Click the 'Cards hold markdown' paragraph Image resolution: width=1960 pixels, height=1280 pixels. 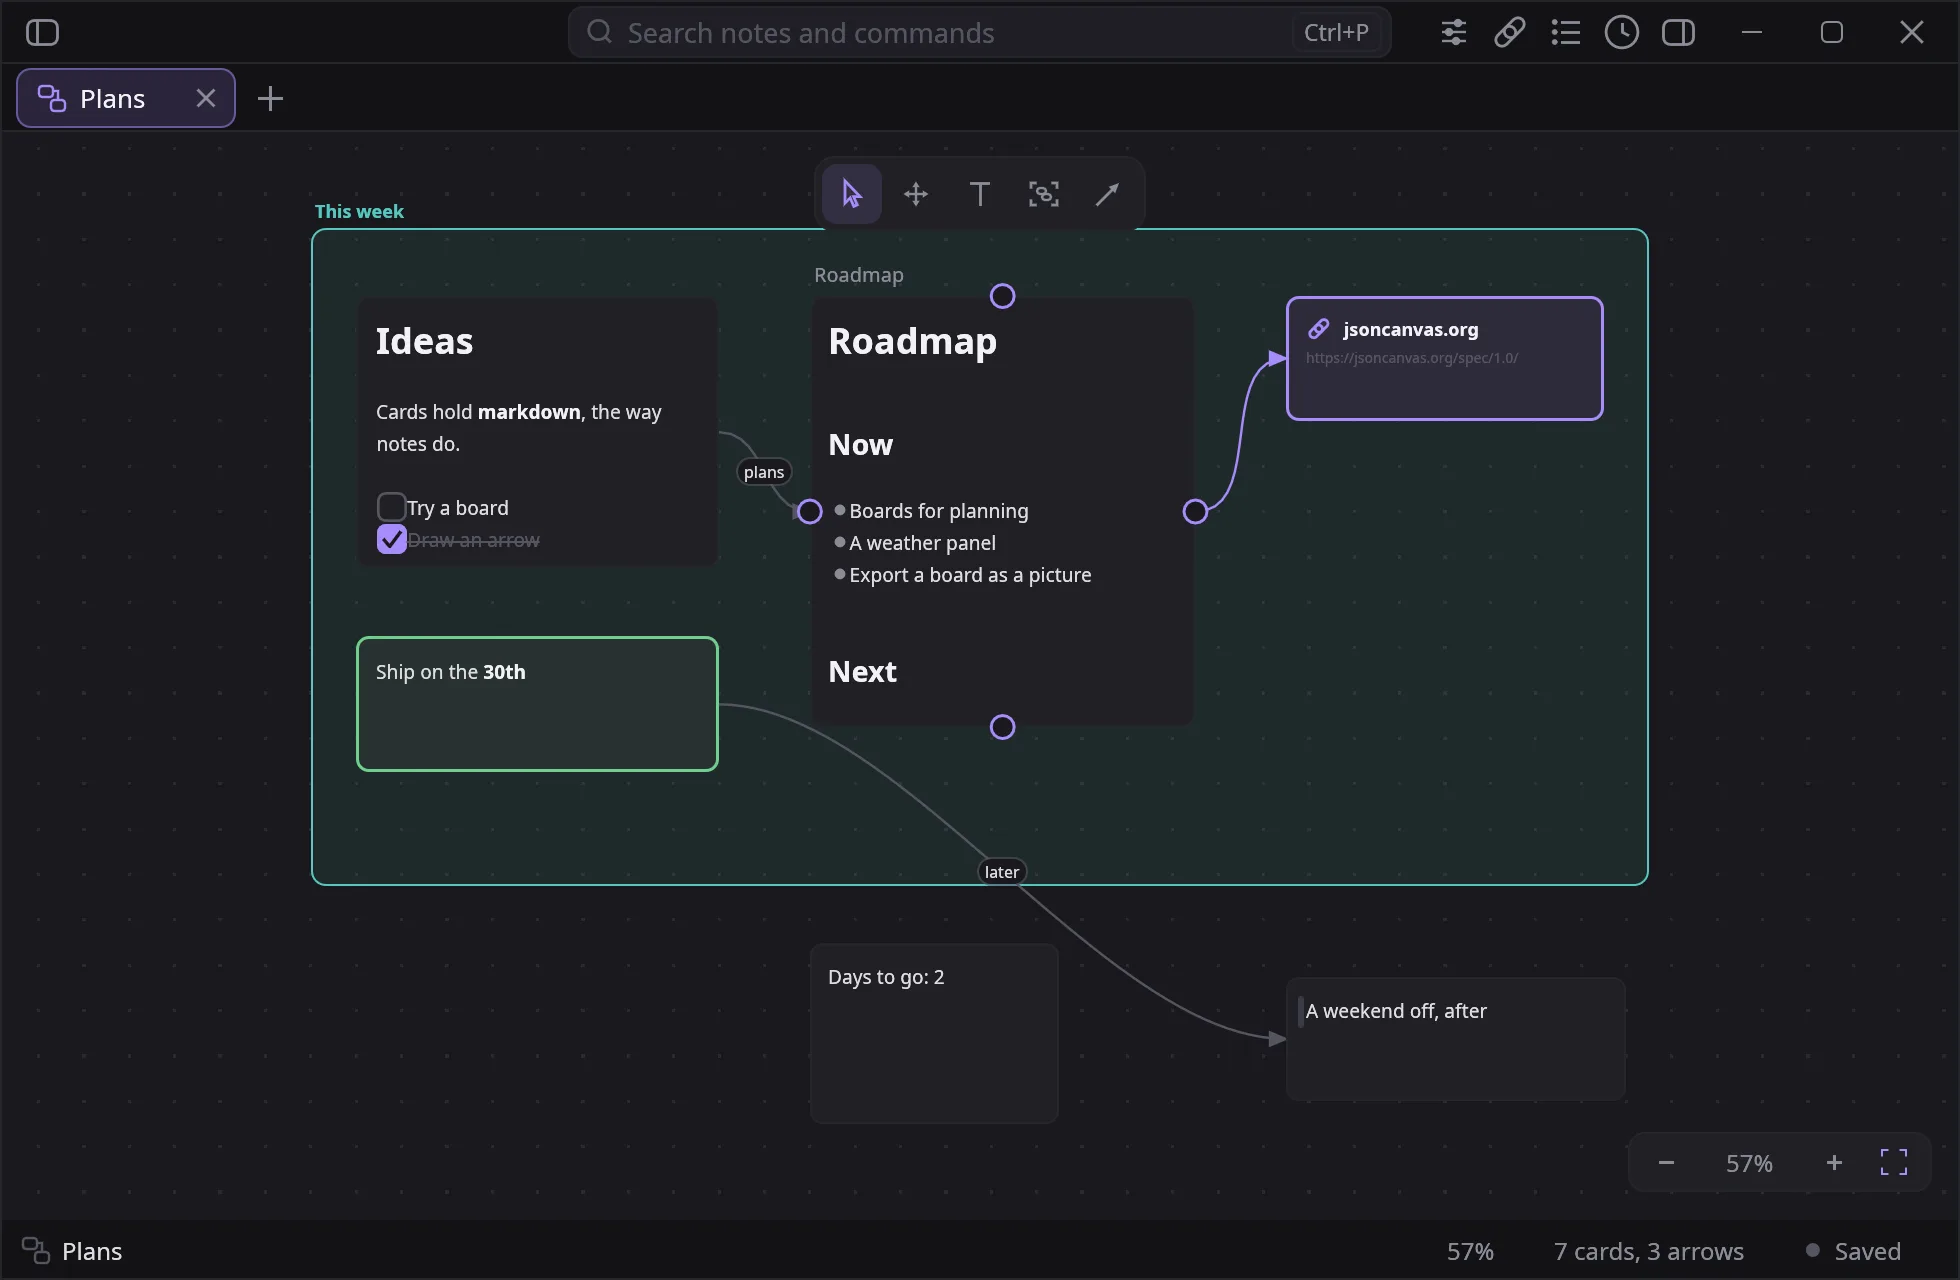519,428
